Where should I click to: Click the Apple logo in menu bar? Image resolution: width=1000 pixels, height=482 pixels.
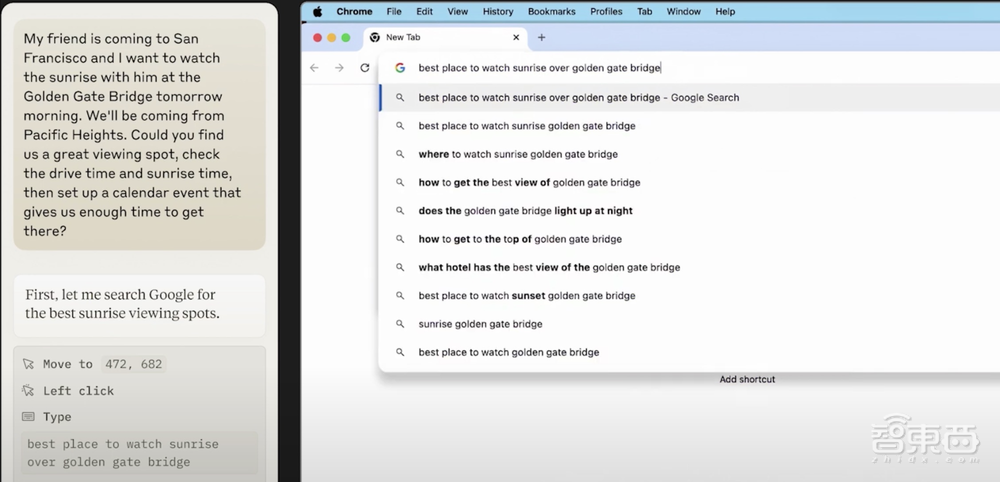[318, 12]
